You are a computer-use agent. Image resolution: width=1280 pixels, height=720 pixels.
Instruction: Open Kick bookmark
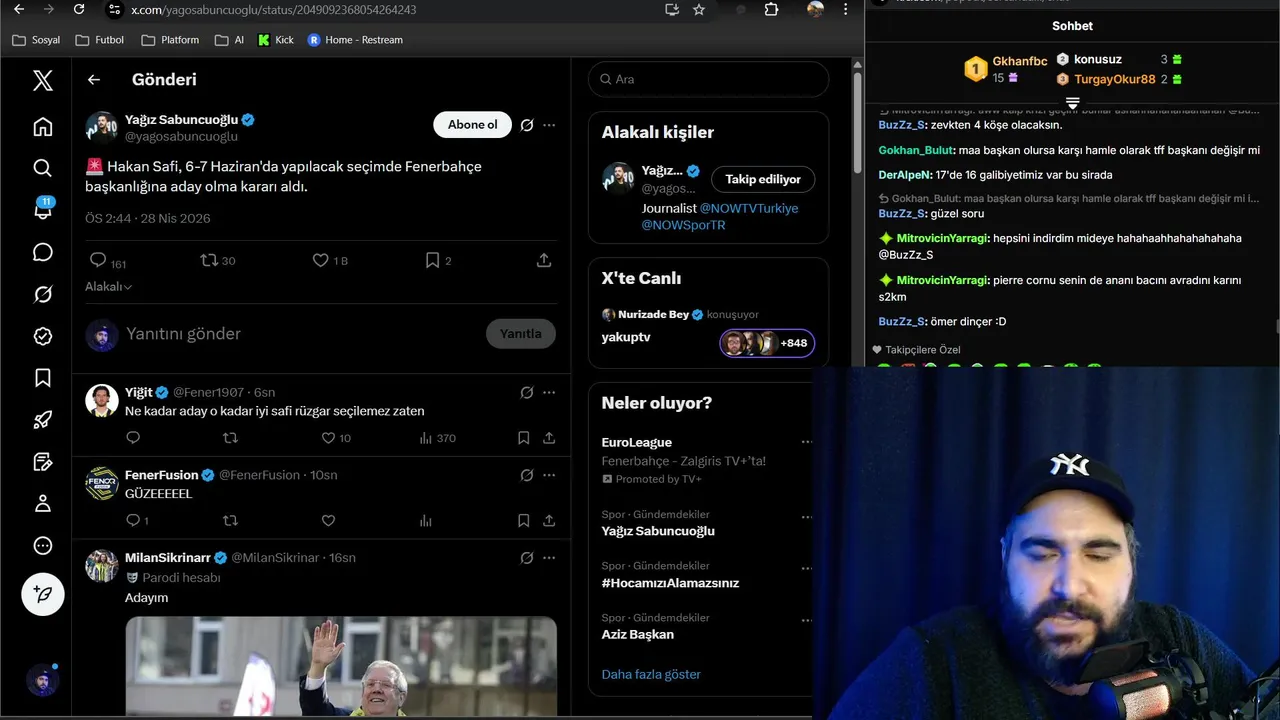click(276, 40)
